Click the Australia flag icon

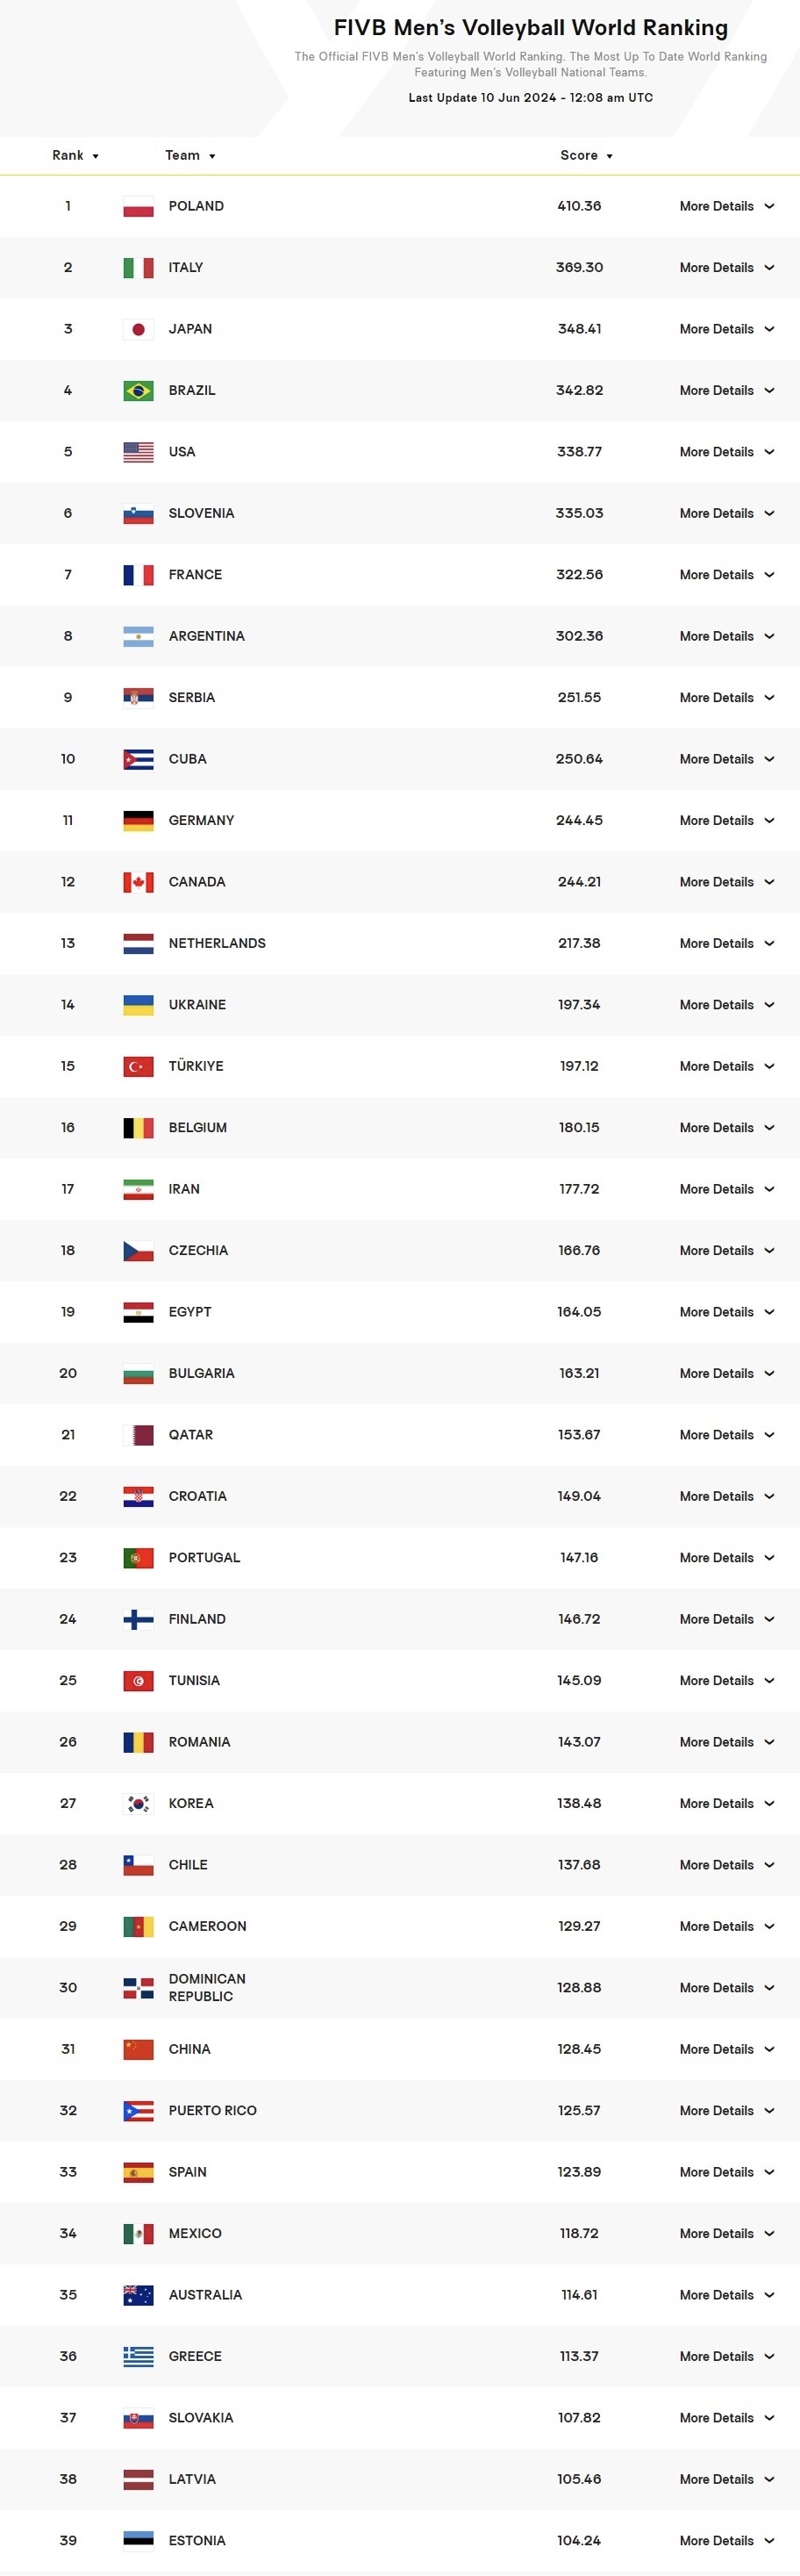click(x=138, y=2296)
